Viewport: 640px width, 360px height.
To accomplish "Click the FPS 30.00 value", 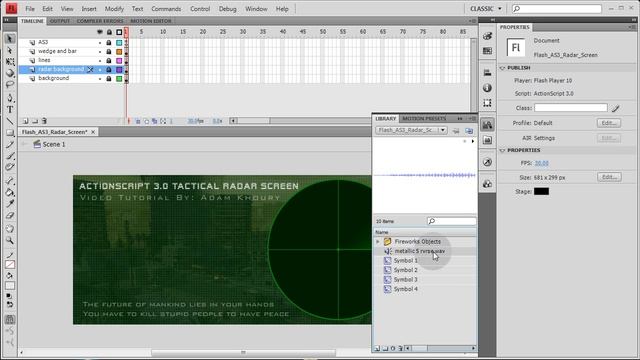I will pyautogui.click(x=542, y=163).
